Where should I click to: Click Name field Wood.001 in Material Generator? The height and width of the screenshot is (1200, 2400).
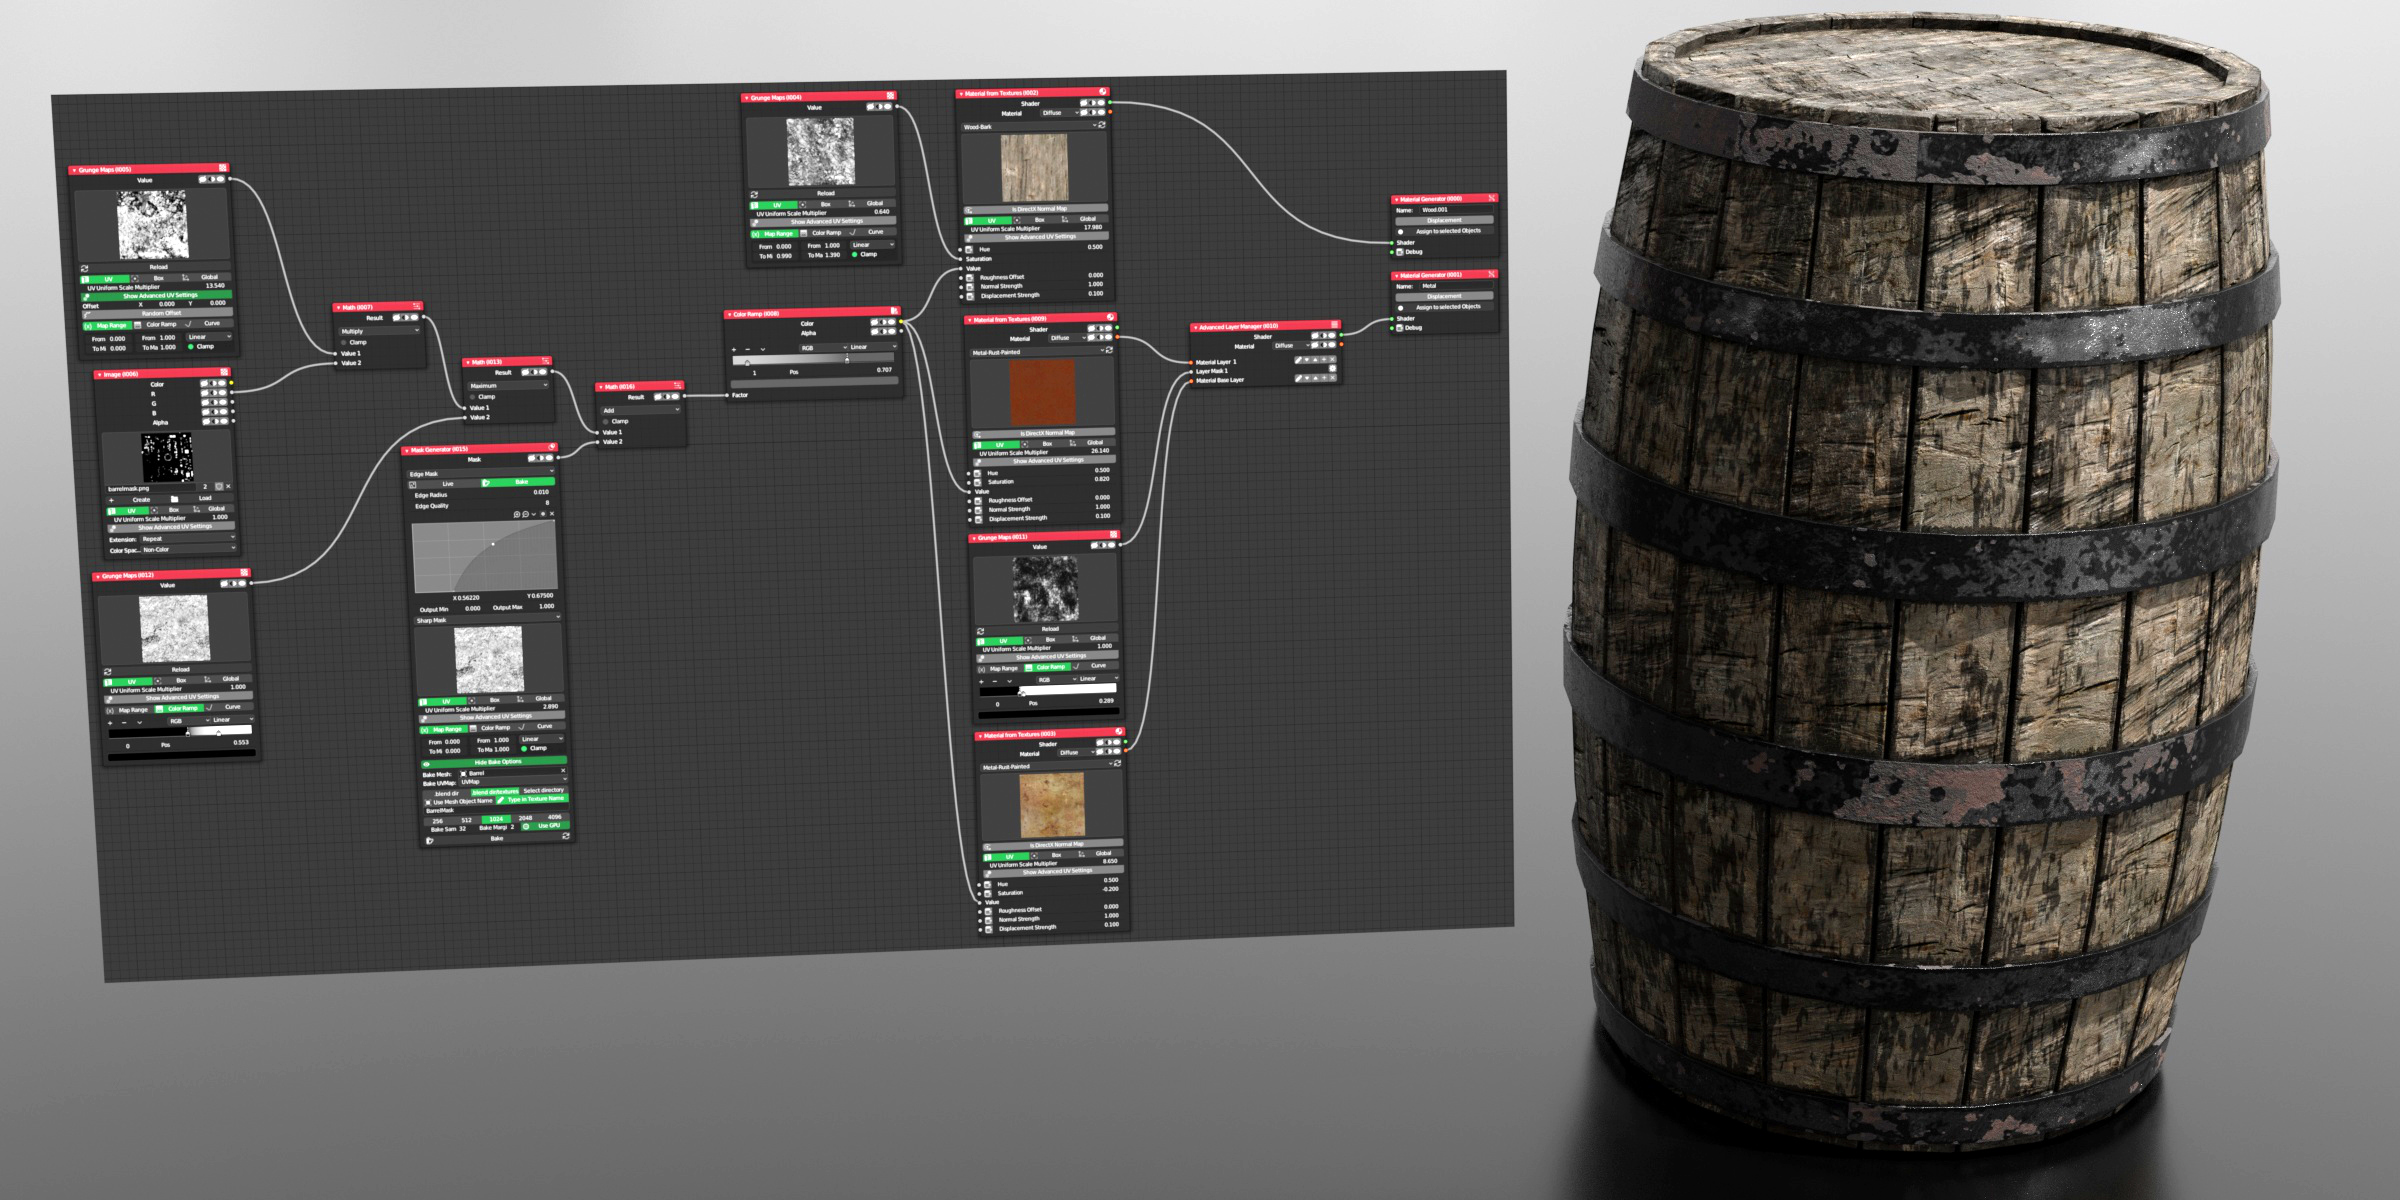1456,210
